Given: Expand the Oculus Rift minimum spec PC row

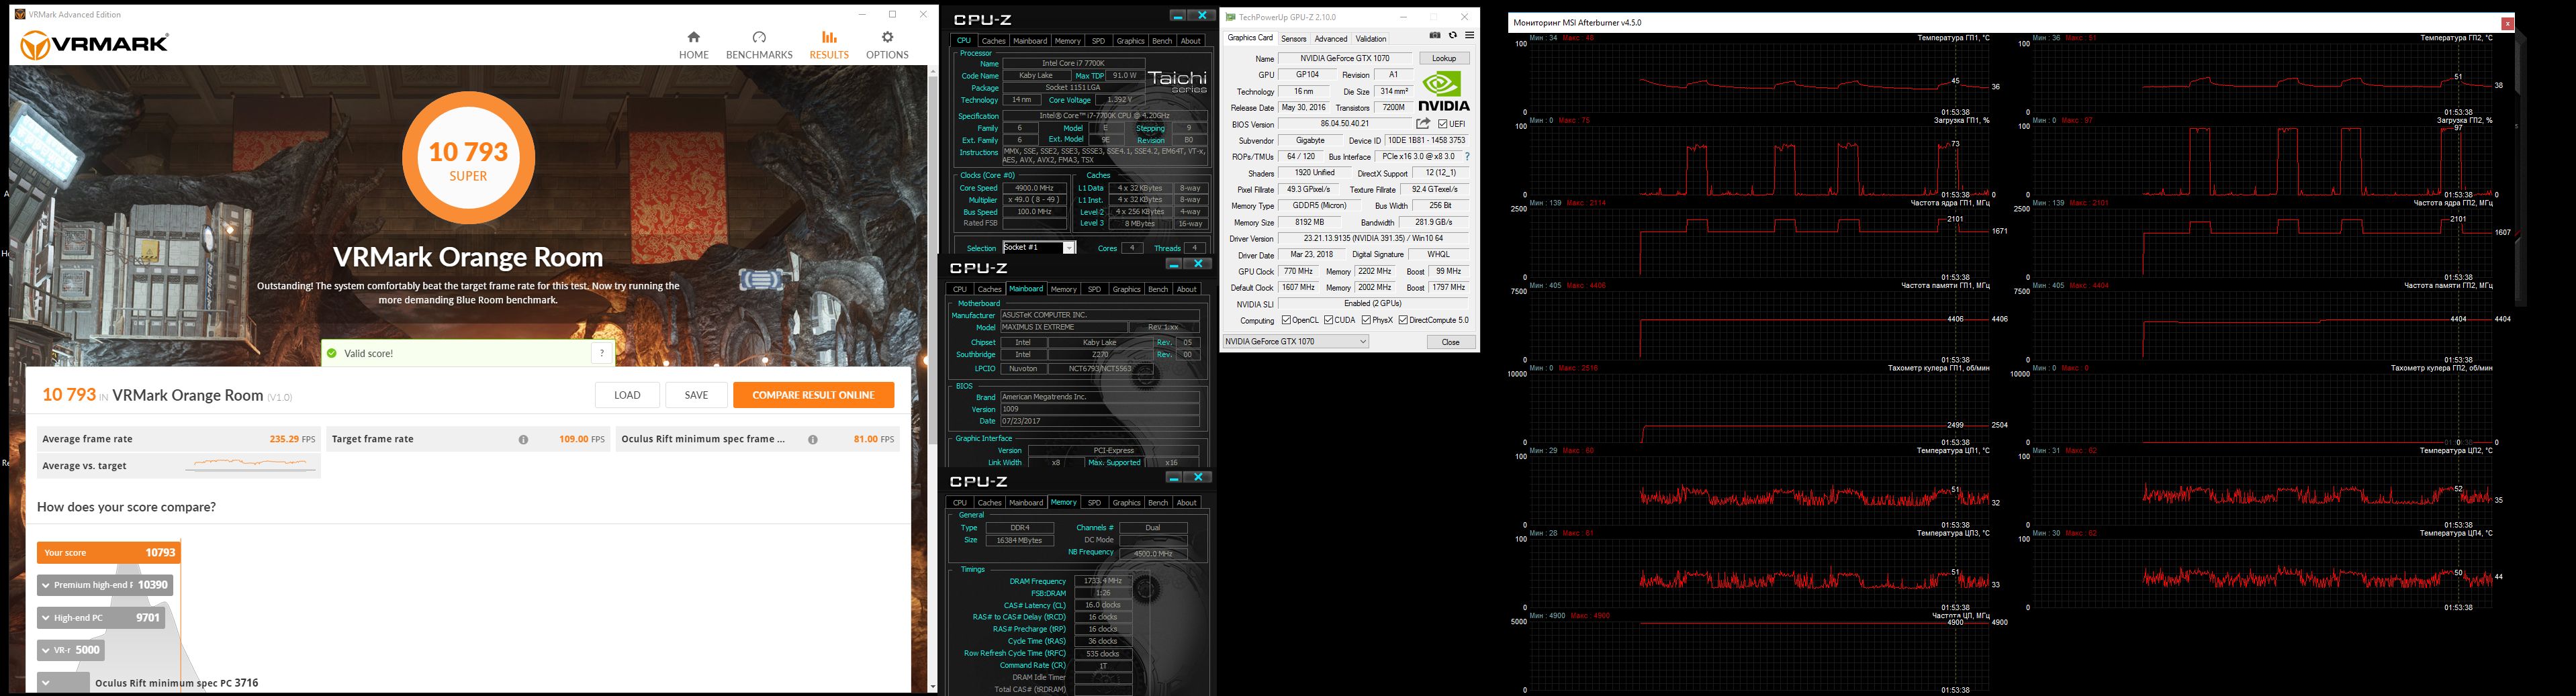Looking at the screenshot, I should 64,683.
